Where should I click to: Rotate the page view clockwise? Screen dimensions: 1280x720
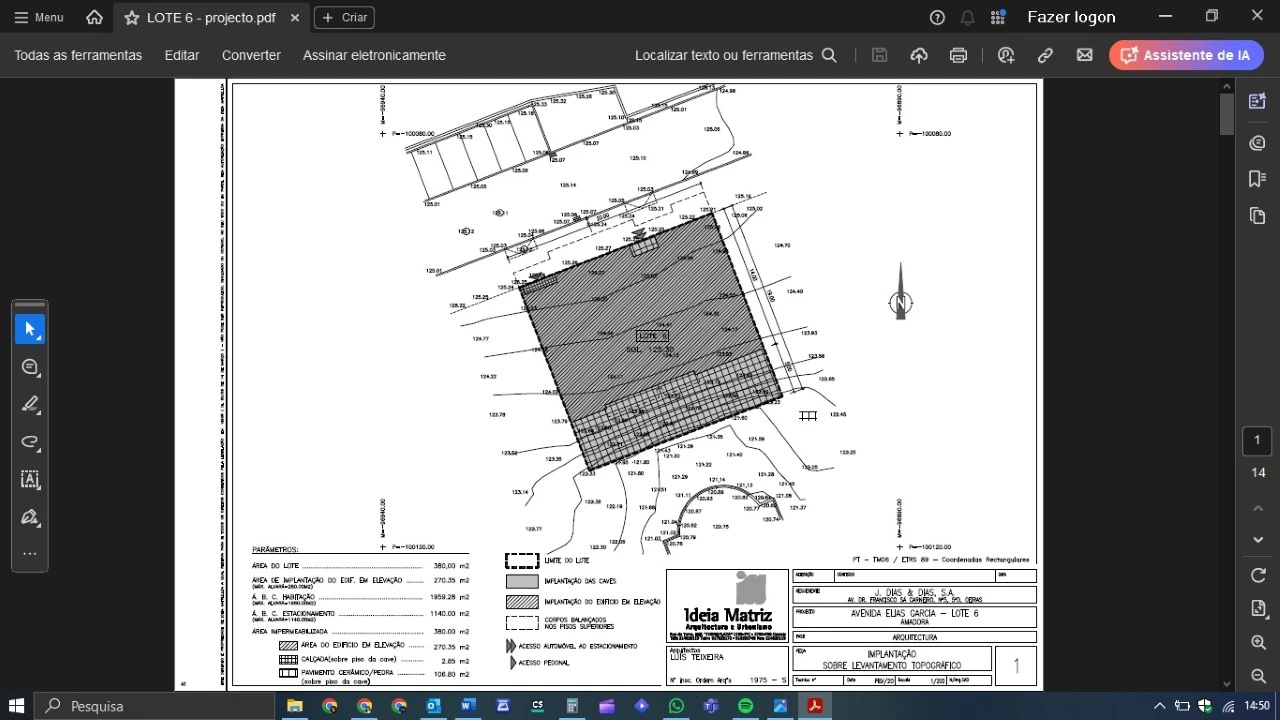coord(1258,575)
